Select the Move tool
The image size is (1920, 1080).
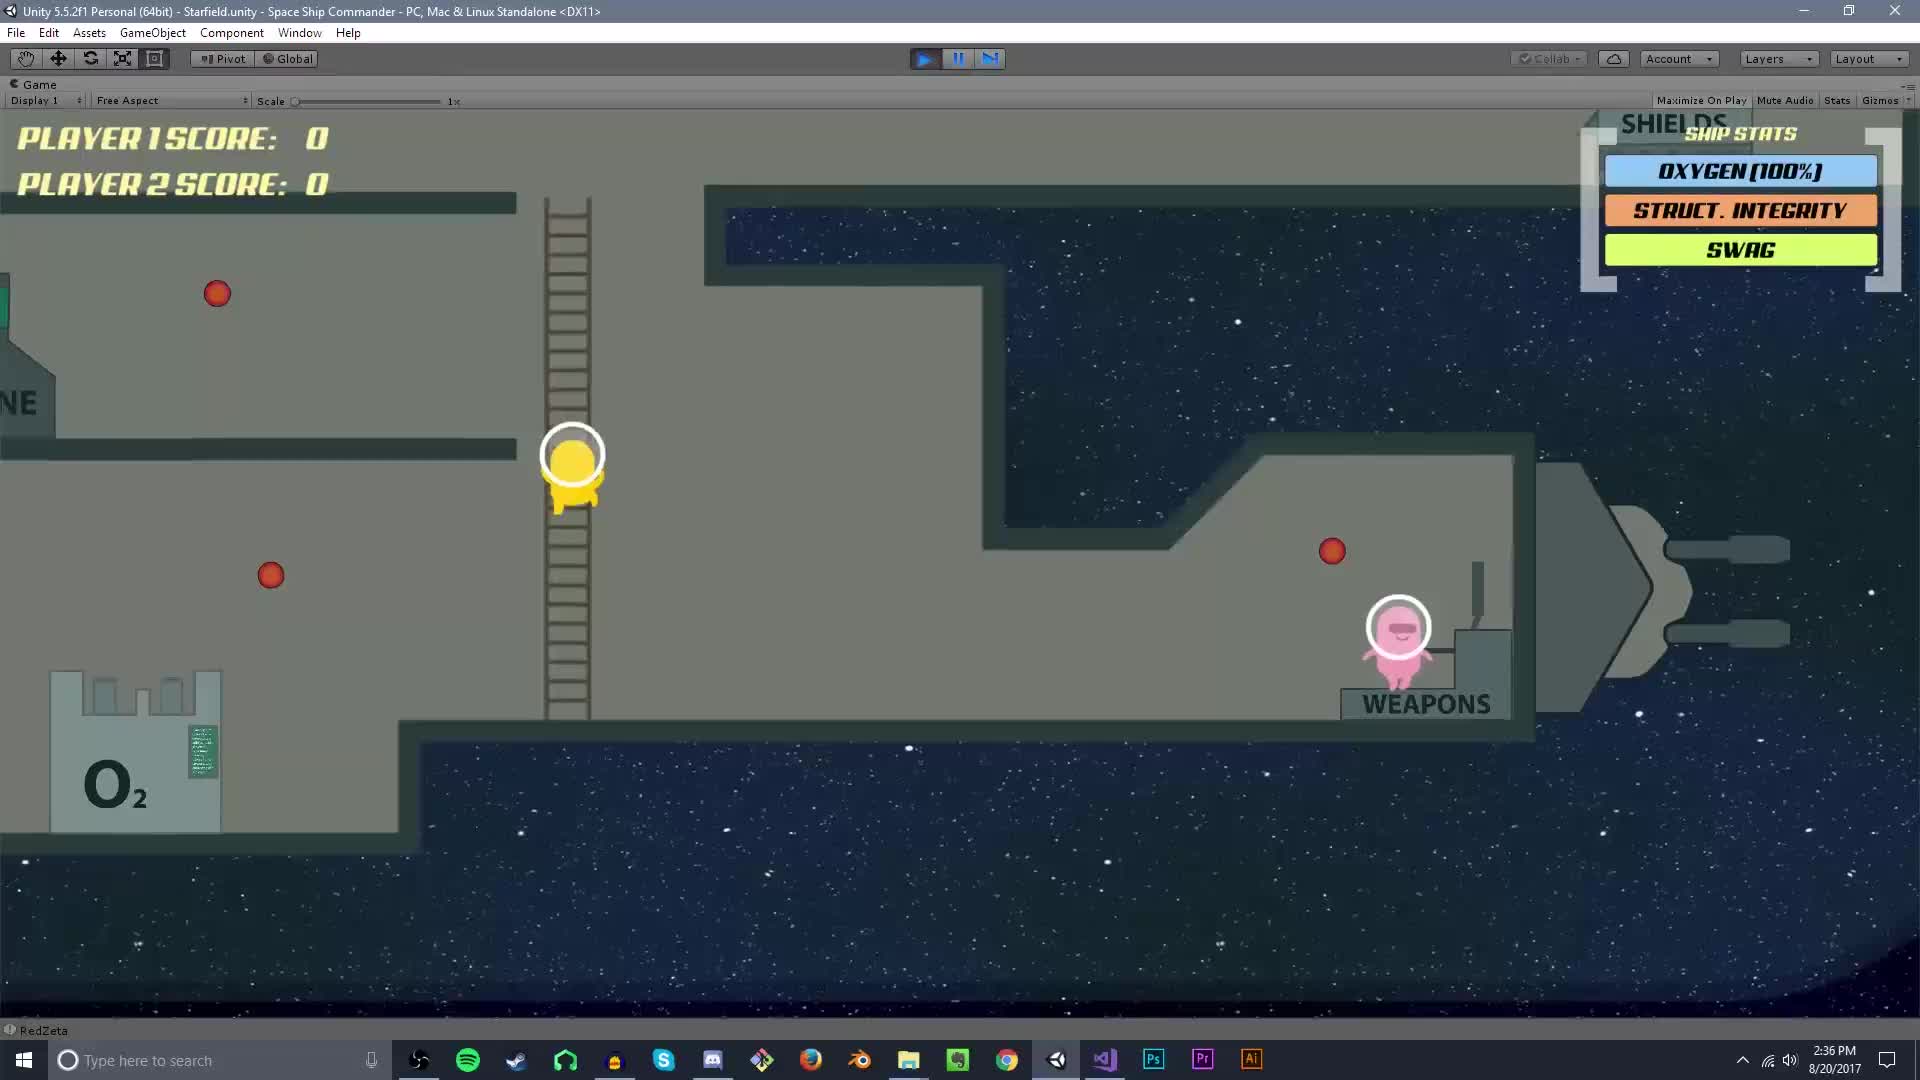pyautogui.click(x=58, y=59)
